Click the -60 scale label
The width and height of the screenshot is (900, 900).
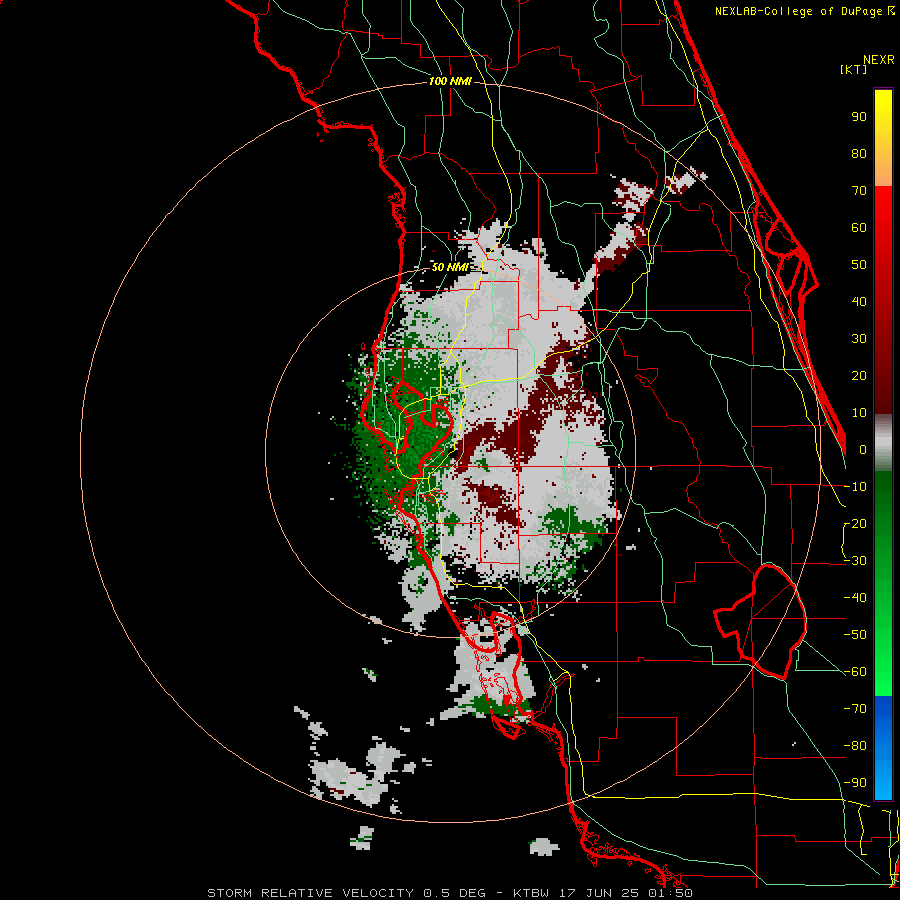(x=855, y=672)
